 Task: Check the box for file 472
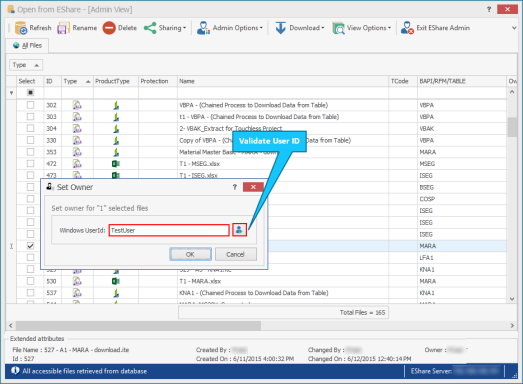pyautogui.click(x=30, y=163)
